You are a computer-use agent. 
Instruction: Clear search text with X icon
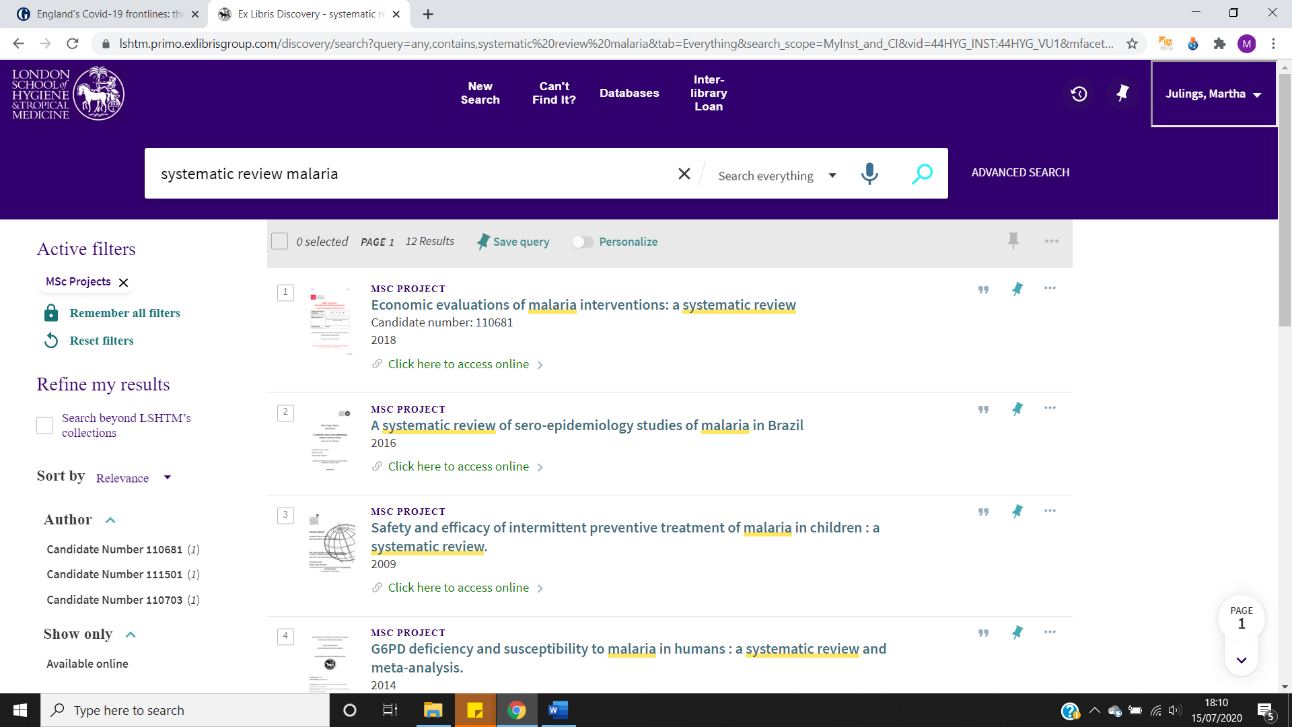pyautogui.click(x=684, y=174)
